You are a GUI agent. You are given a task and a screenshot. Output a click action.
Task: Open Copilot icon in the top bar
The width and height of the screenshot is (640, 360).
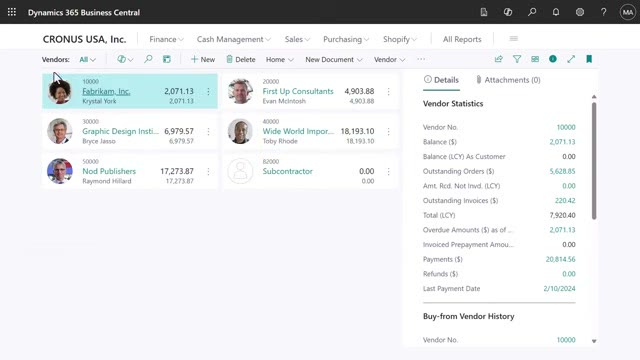[x=508, y=12]
